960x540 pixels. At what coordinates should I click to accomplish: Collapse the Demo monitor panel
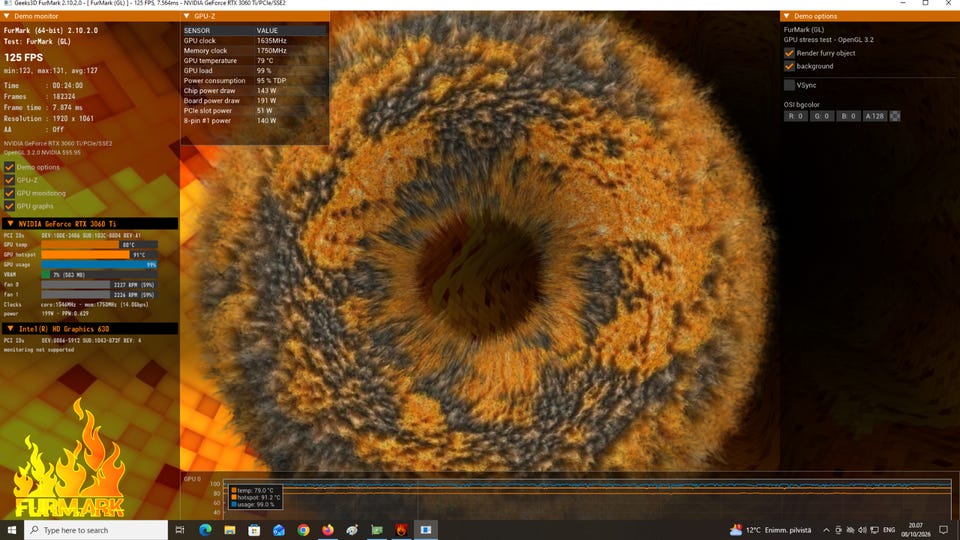tap(7, 16)
